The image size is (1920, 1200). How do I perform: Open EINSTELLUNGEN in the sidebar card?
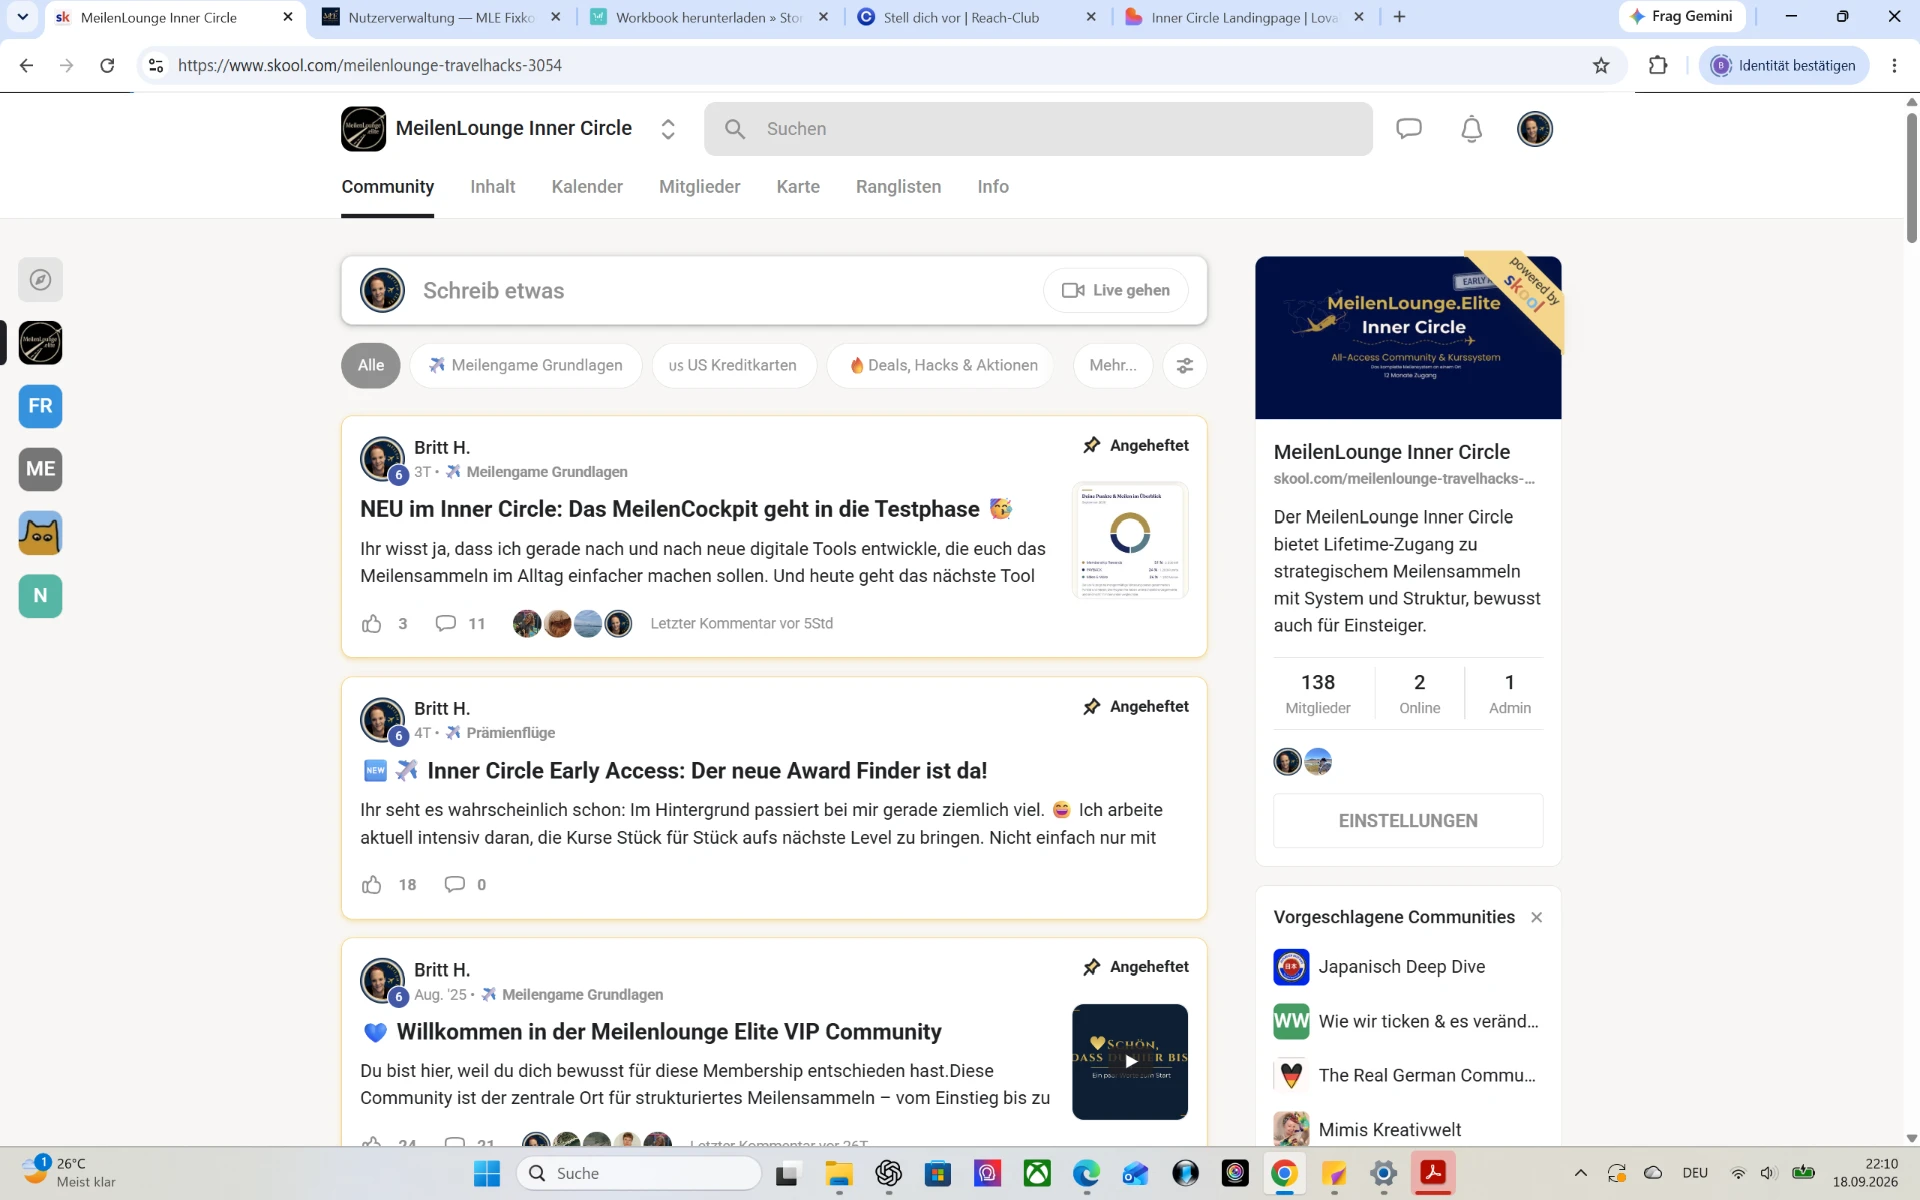[1408, 821]
